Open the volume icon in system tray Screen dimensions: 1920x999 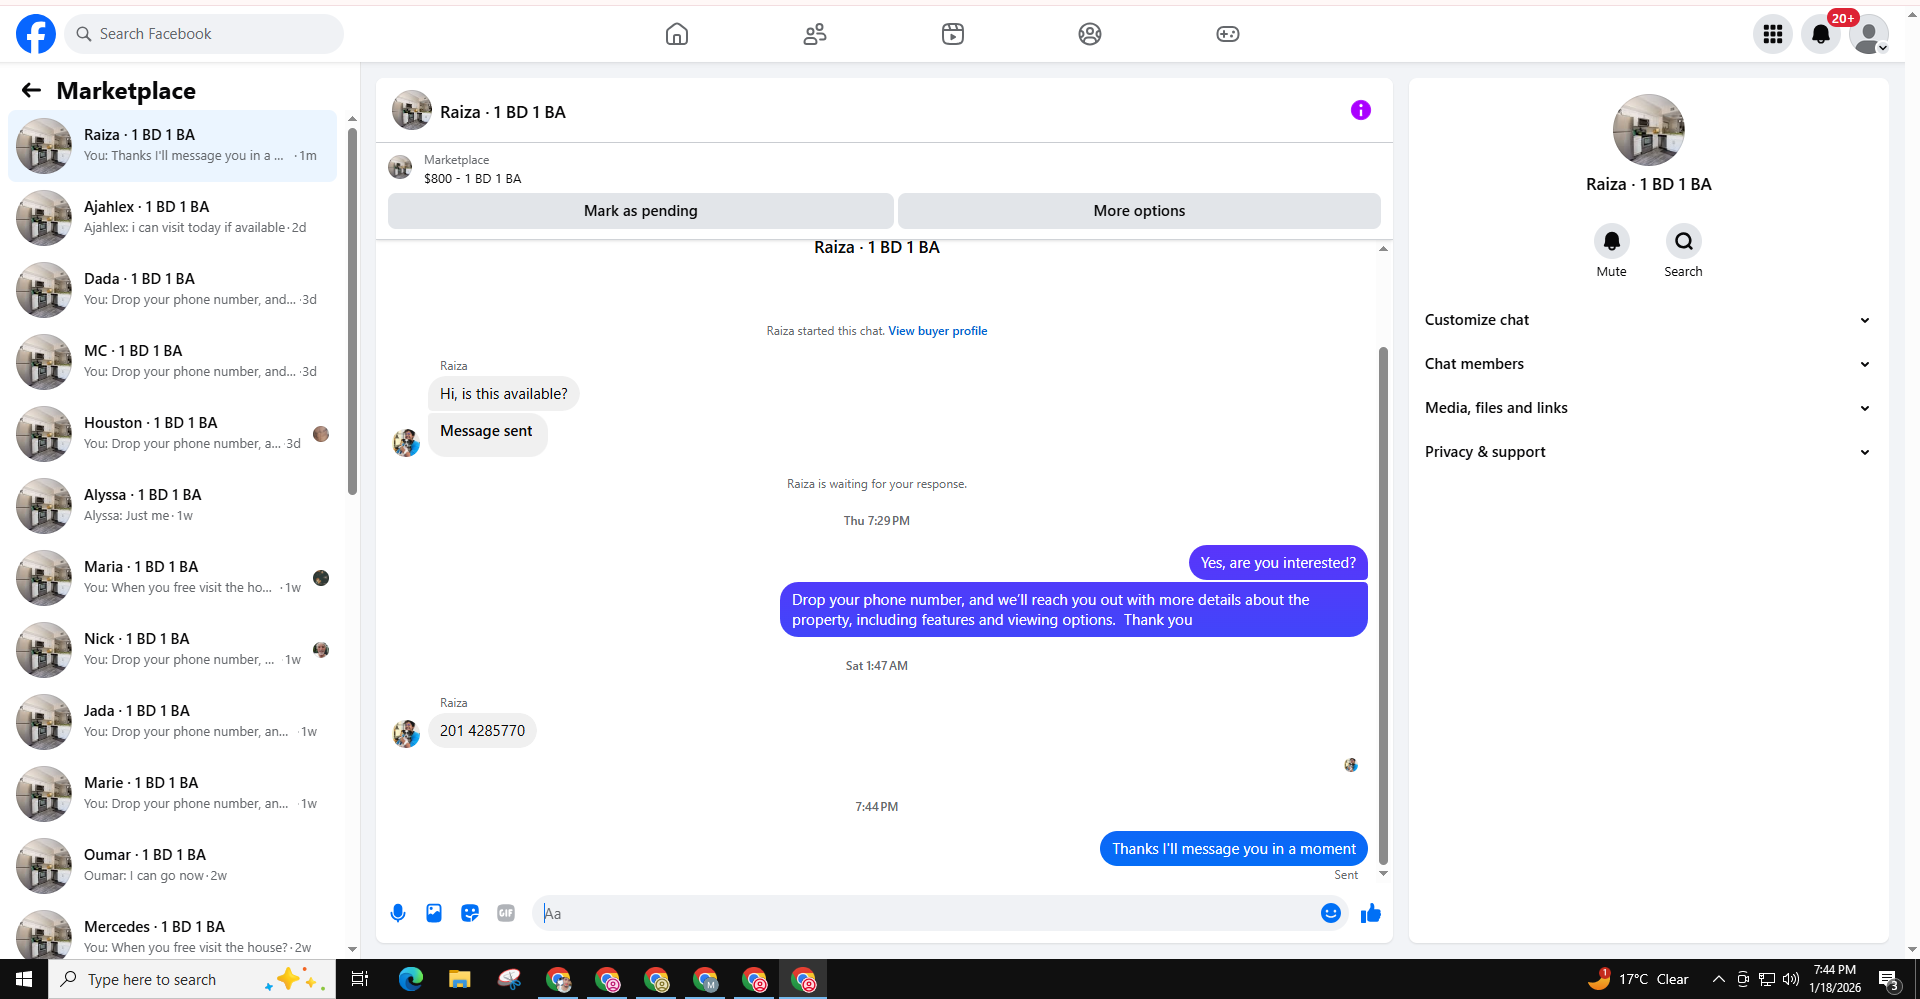tap(1791, 979)
